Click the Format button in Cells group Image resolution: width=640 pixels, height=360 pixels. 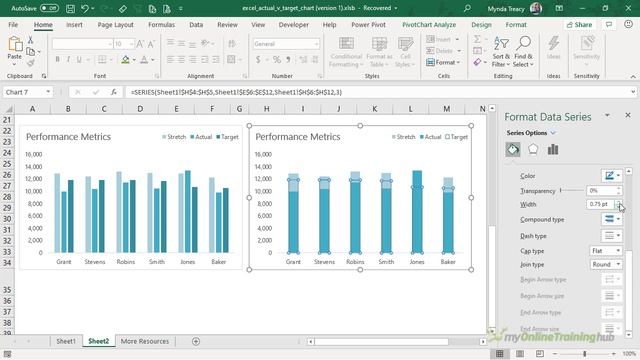pyautogui.click(x=443, y=62)
